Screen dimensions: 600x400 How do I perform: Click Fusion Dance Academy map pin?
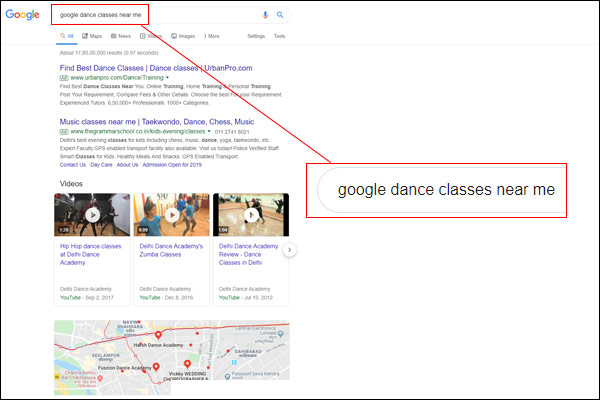pos(156,367)
